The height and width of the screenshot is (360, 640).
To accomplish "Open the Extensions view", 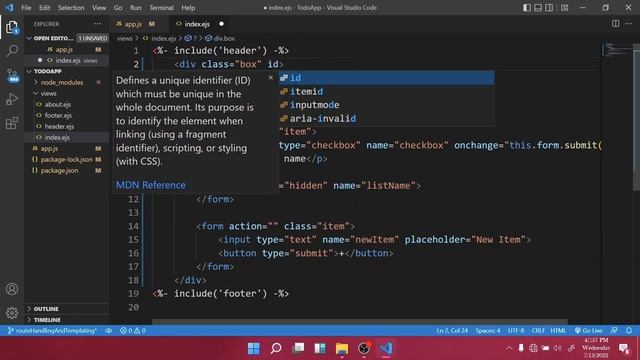I will [x=12, y=123].
